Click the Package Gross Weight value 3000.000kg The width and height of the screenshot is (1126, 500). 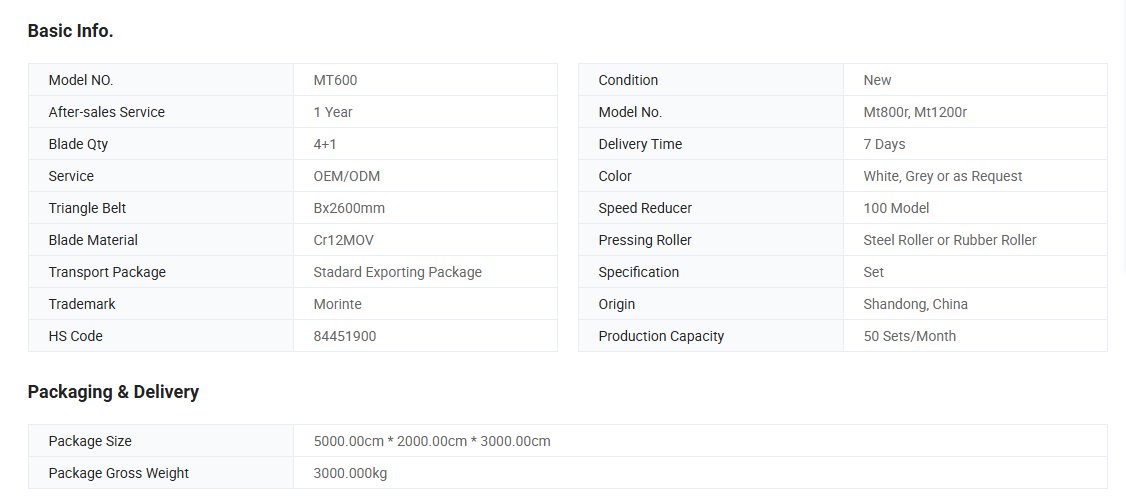pyautogui.click(x=350, y=473)
